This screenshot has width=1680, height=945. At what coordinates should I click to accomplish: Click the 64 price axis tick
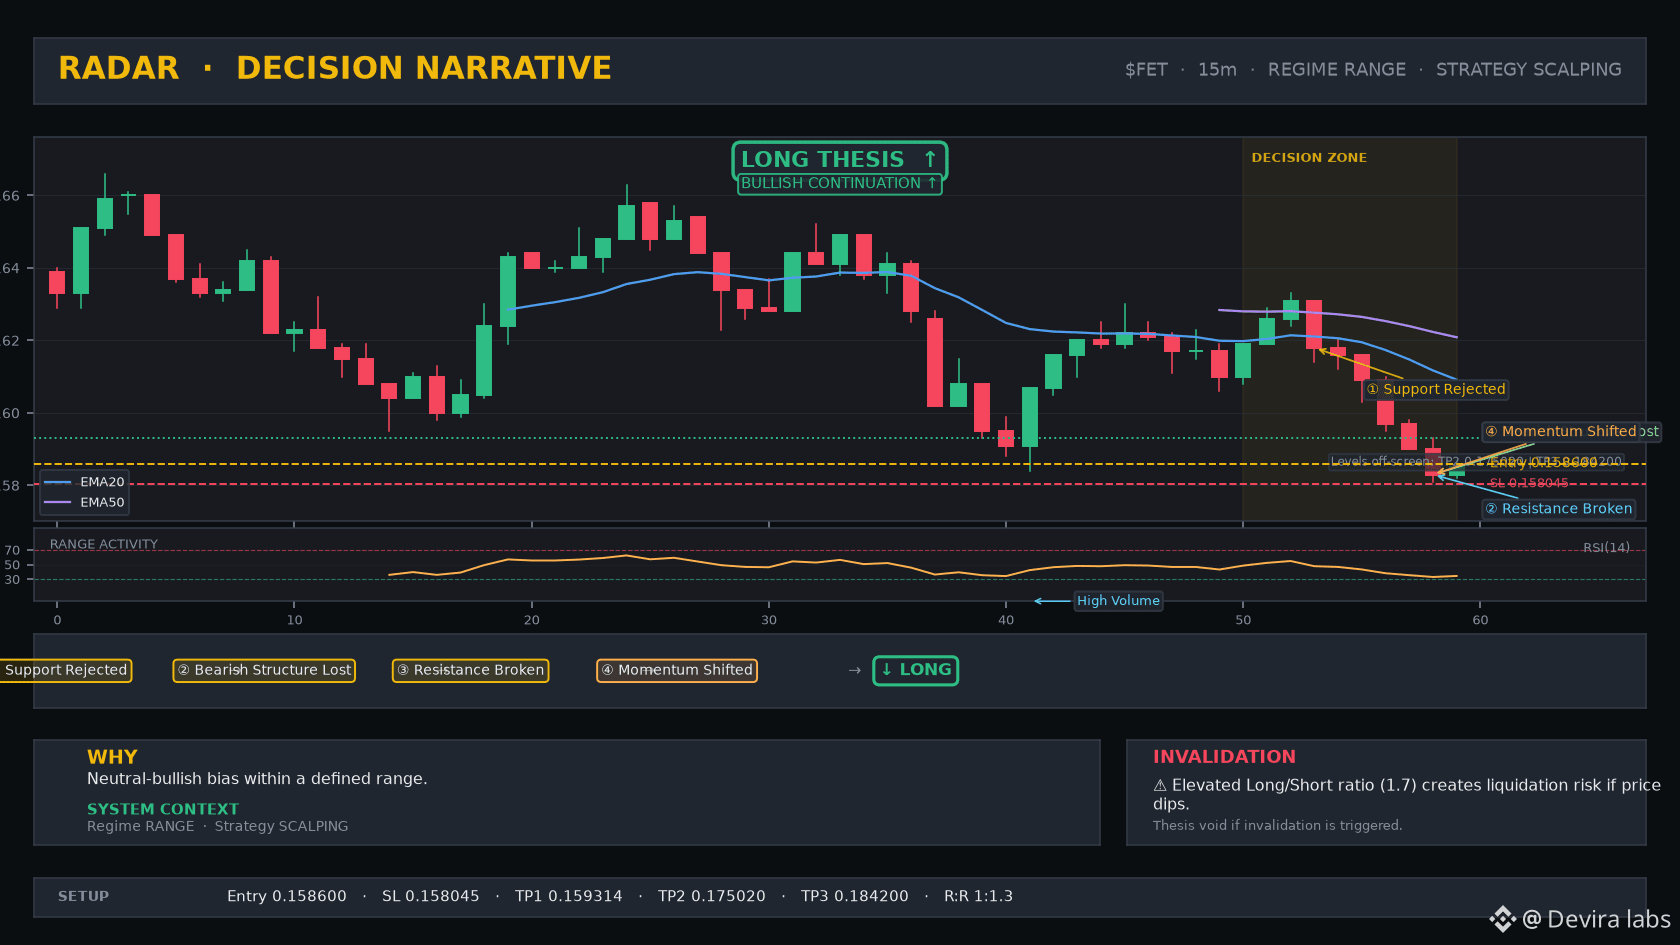pyautogui.click(x=10, y=268)
